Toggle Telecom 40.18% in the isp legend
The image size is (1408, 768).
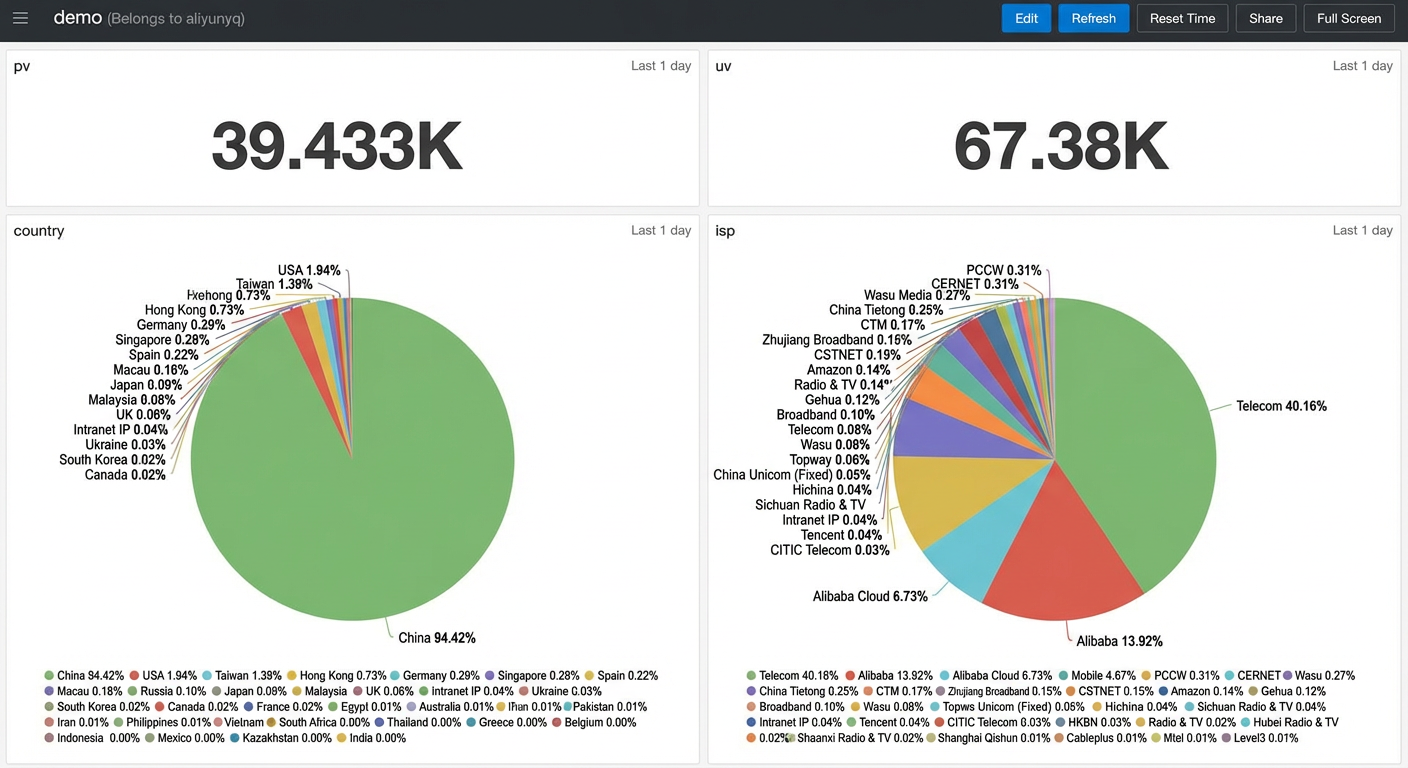coord(793,676)
